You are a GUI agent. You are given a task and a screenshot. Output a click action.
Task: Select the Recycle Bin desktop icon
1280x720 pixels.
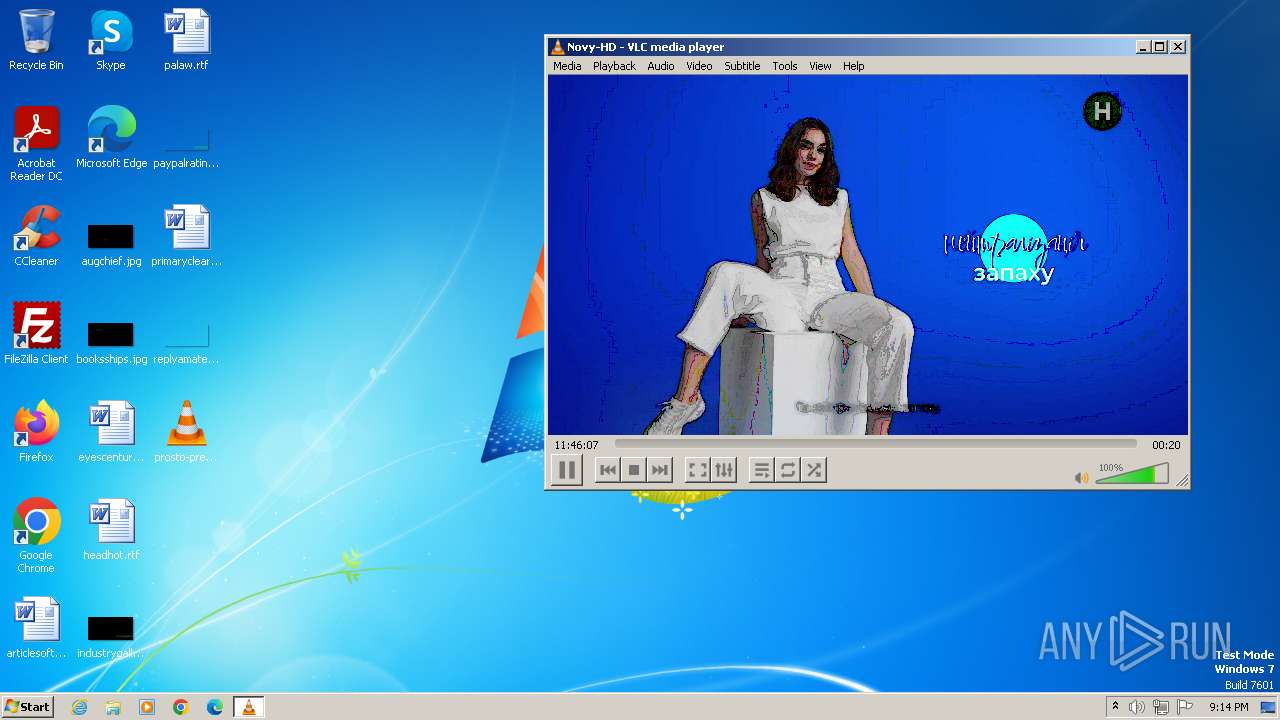[x=36, y=40]
